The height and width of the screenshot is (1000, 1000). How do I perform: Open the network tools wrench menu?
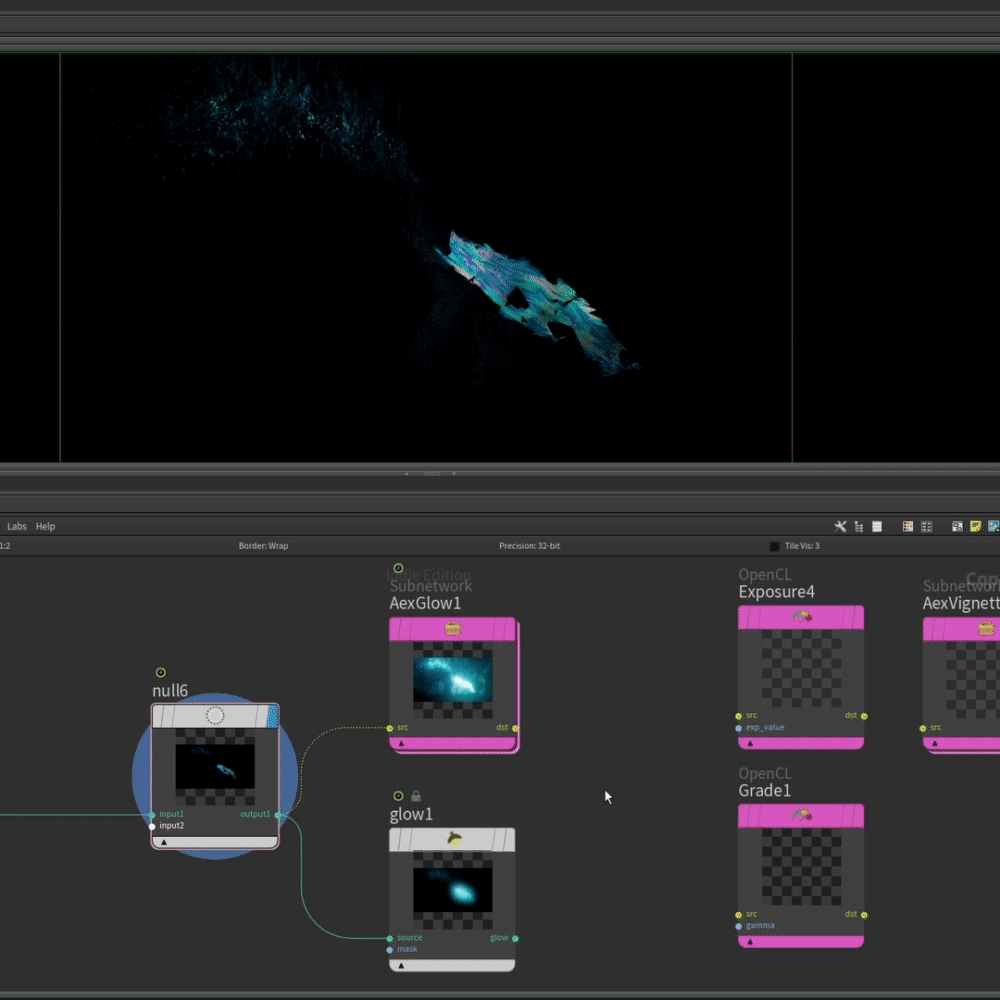click(x=840, y=526)
